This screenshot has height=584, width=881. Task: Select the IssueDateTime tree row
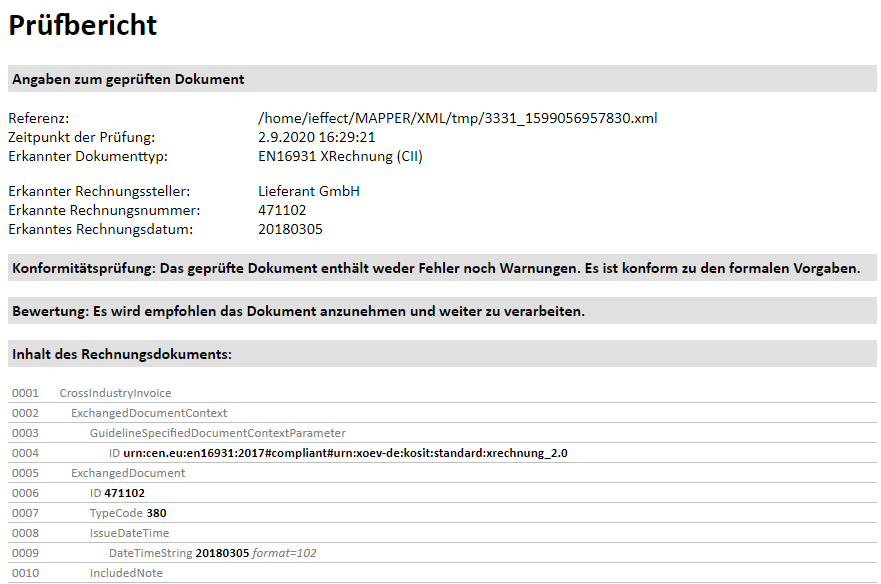pyautogui.click(x=129, y=533)
